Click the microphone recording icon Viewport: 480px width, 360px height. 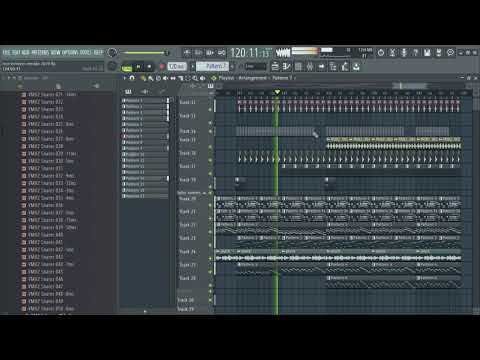click(404, 53)
